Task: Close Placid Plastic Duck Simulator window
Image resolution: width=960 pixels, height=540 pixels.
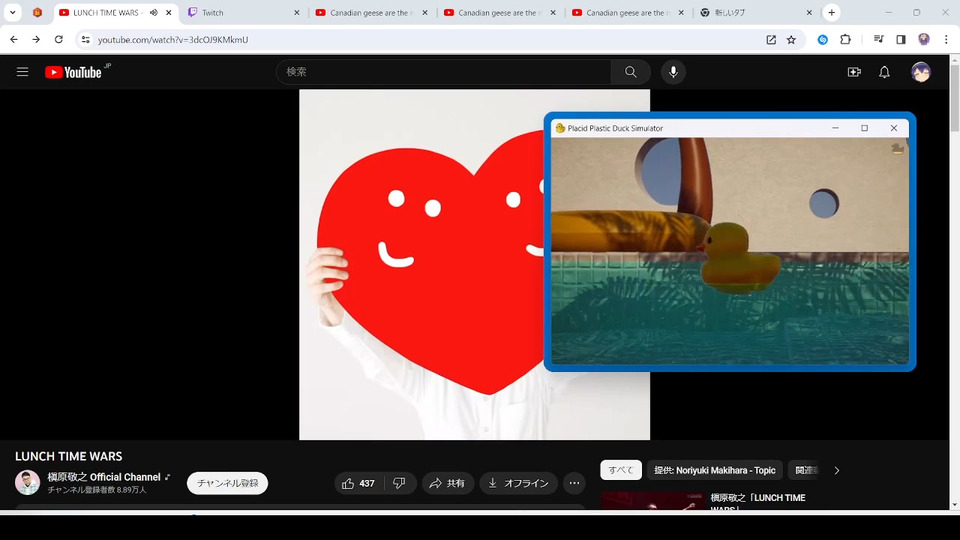Action: coord(894,128)
